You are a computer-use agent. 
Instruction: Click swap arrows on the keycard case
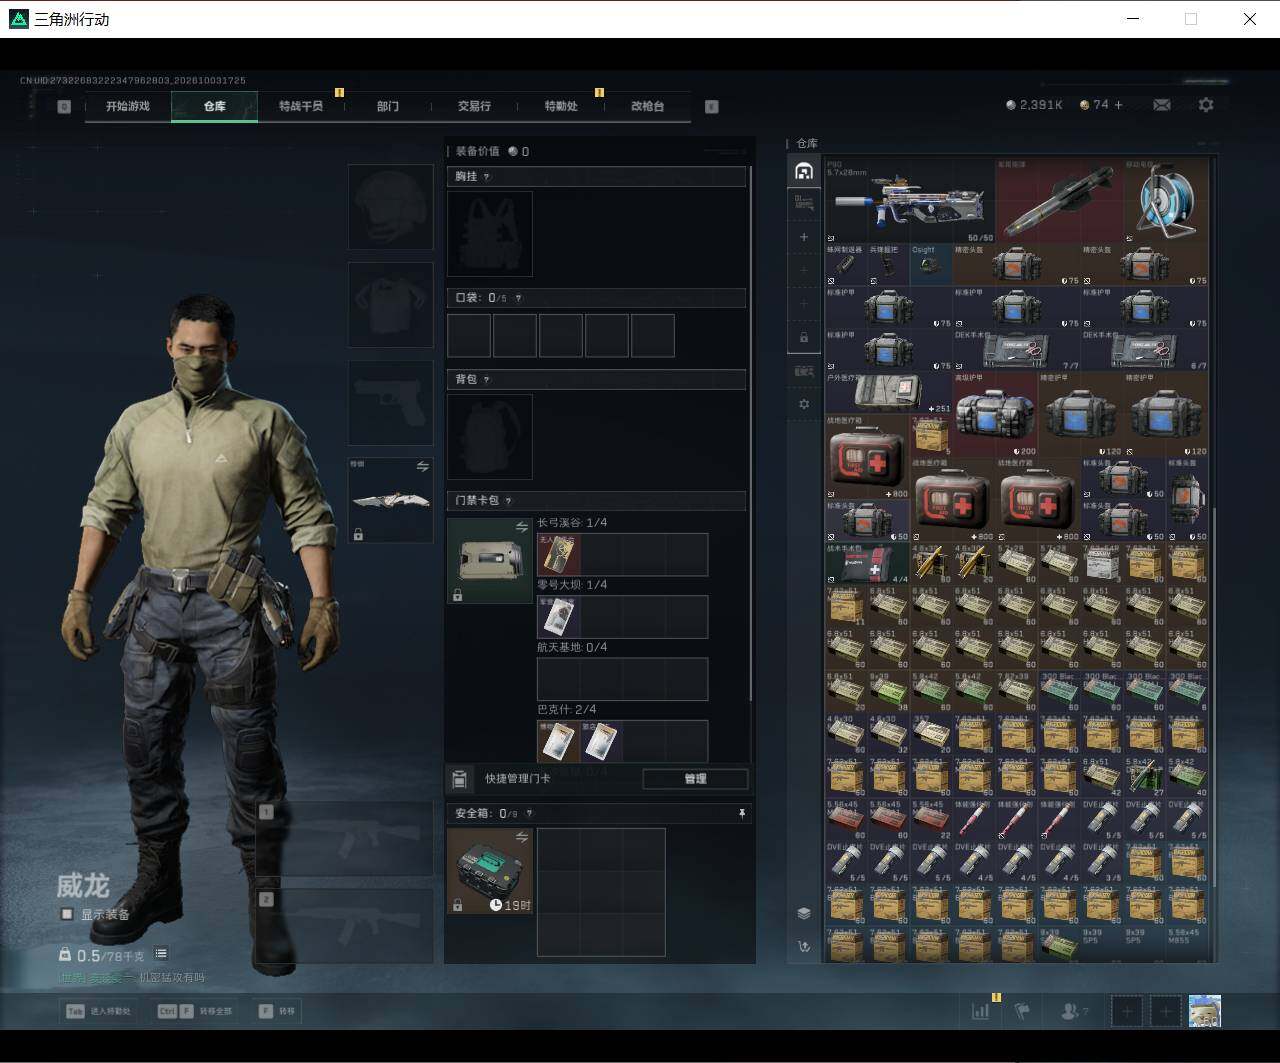521,527
